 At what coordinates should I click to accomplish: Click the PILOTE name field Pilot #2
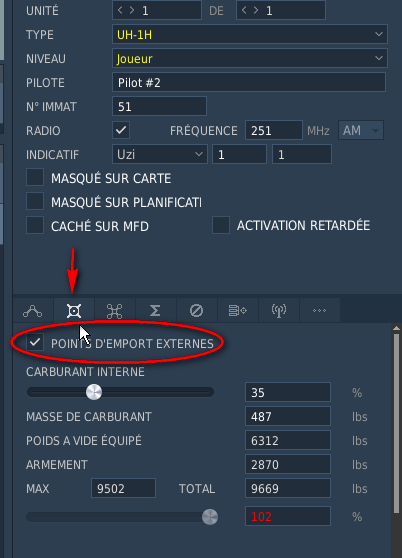249,82
